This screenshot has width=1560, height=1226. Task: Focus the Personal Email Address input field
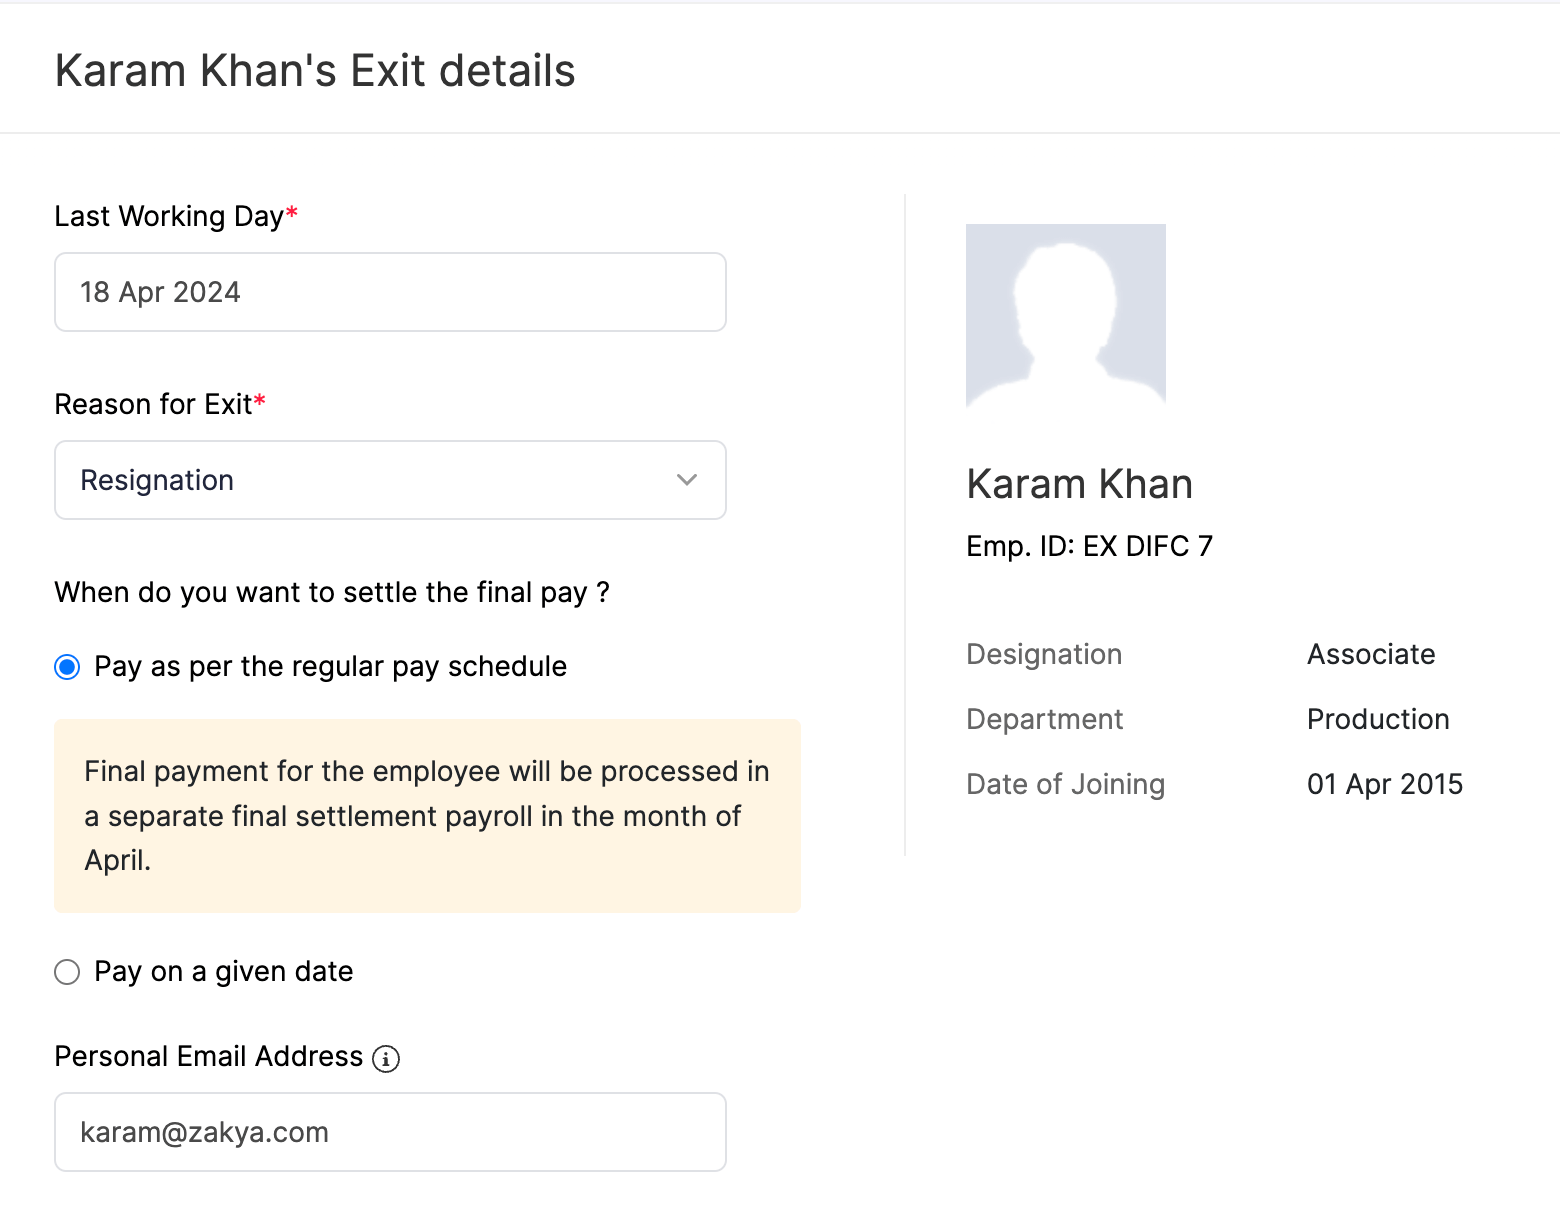coord(390,1132)
